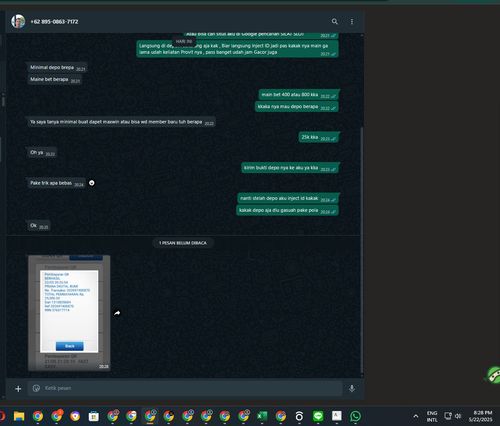This screenshot has width=500, height=426.
Task: Open File Explorer from the taskbar
Action: tap(19, 416)
